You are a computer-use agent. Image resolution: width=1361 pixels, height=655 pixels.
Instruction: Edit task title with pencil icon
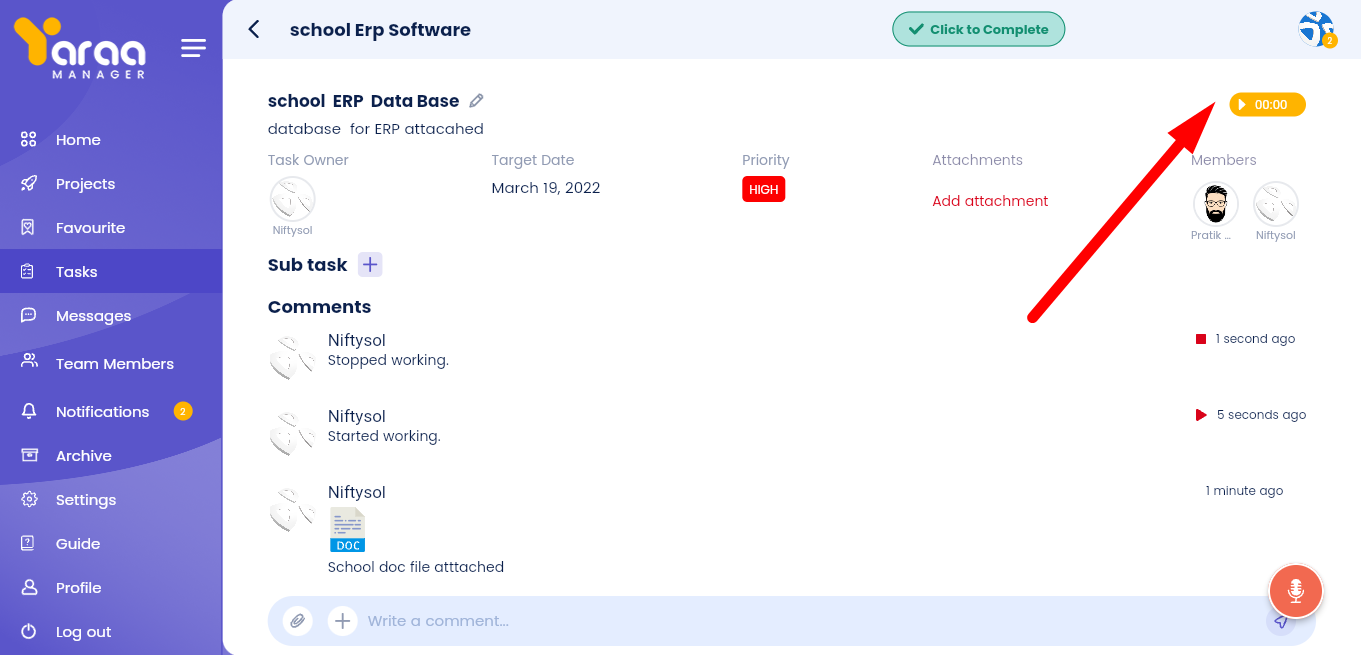tap(477, 100)
